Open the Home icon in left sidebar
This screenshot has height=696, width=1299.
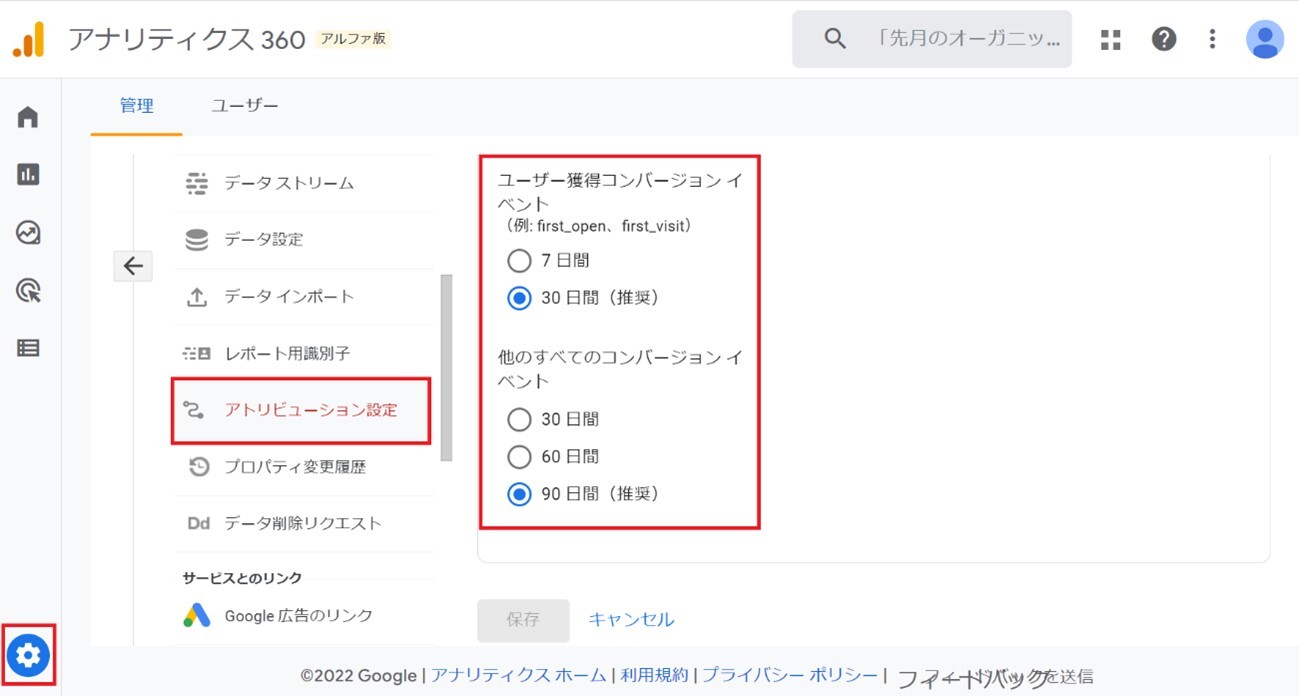tap(28, 117)
